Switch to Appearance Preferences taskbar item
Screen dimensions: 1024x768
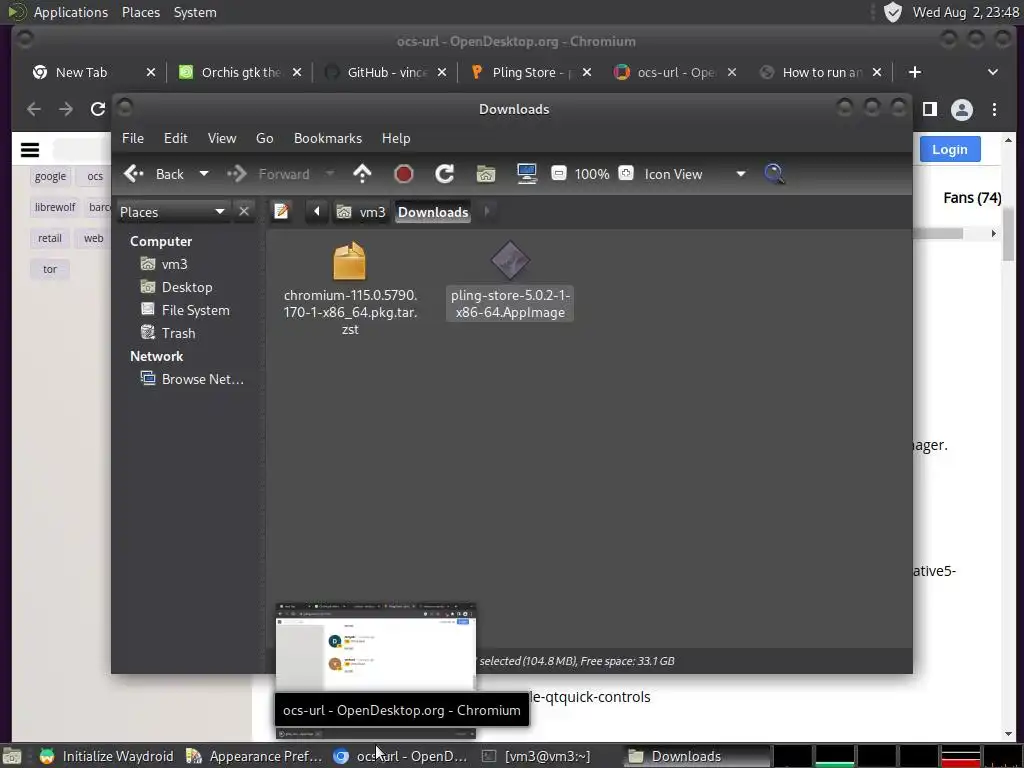coord(255,756)
